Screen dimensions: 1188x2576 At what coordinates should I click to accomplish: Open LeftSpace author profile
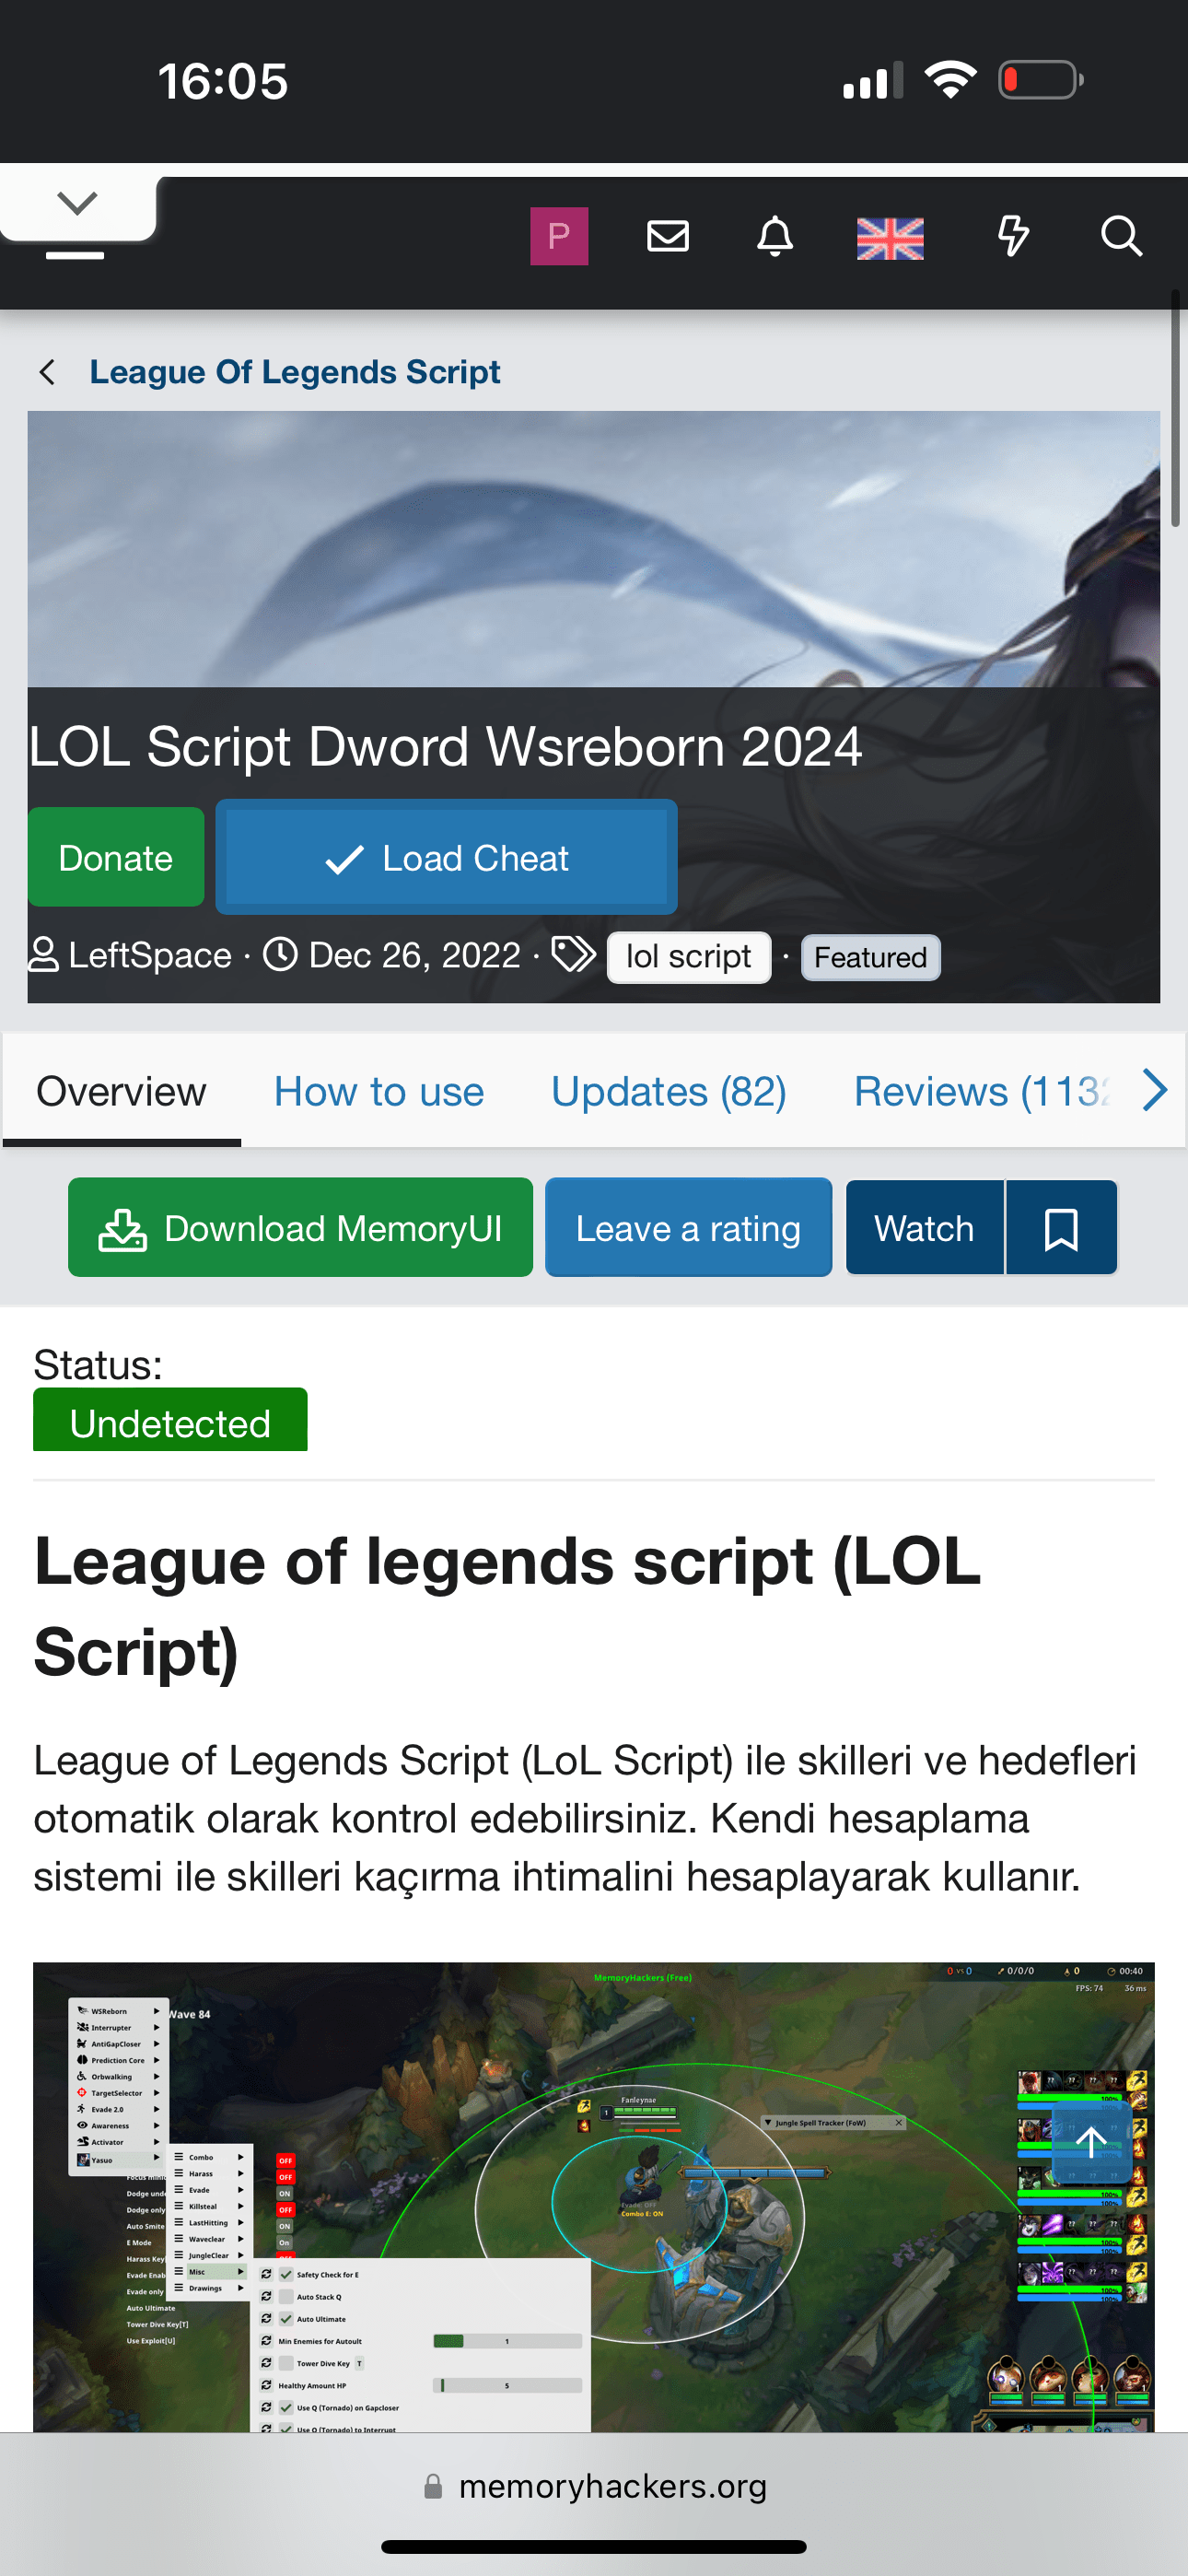pos(150,955)
